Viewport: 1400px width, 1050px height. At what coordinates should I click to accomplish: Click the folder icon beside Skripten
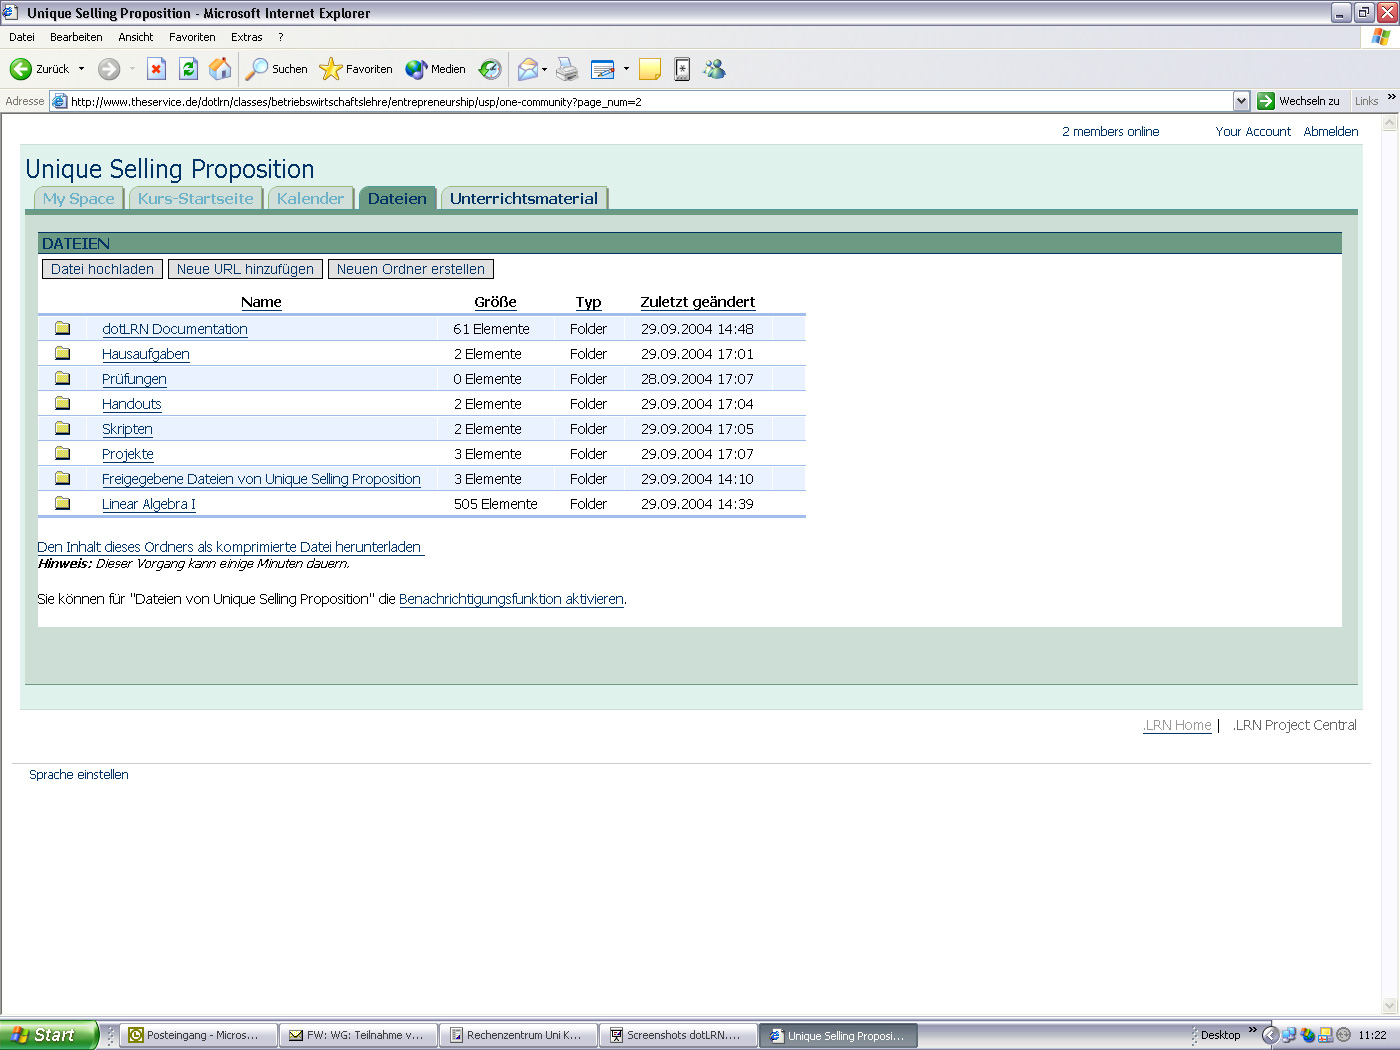[x=62, y=428]
